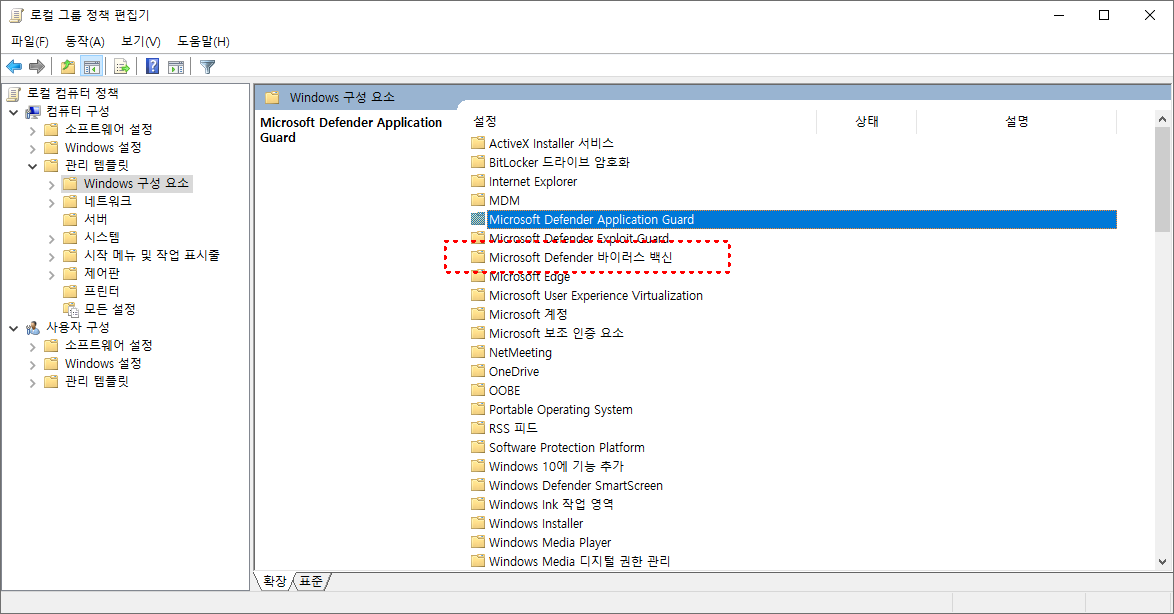The image size is (1174, 614).
Task: Expand the 네트워크 node
Action: [x=52, y=200]
